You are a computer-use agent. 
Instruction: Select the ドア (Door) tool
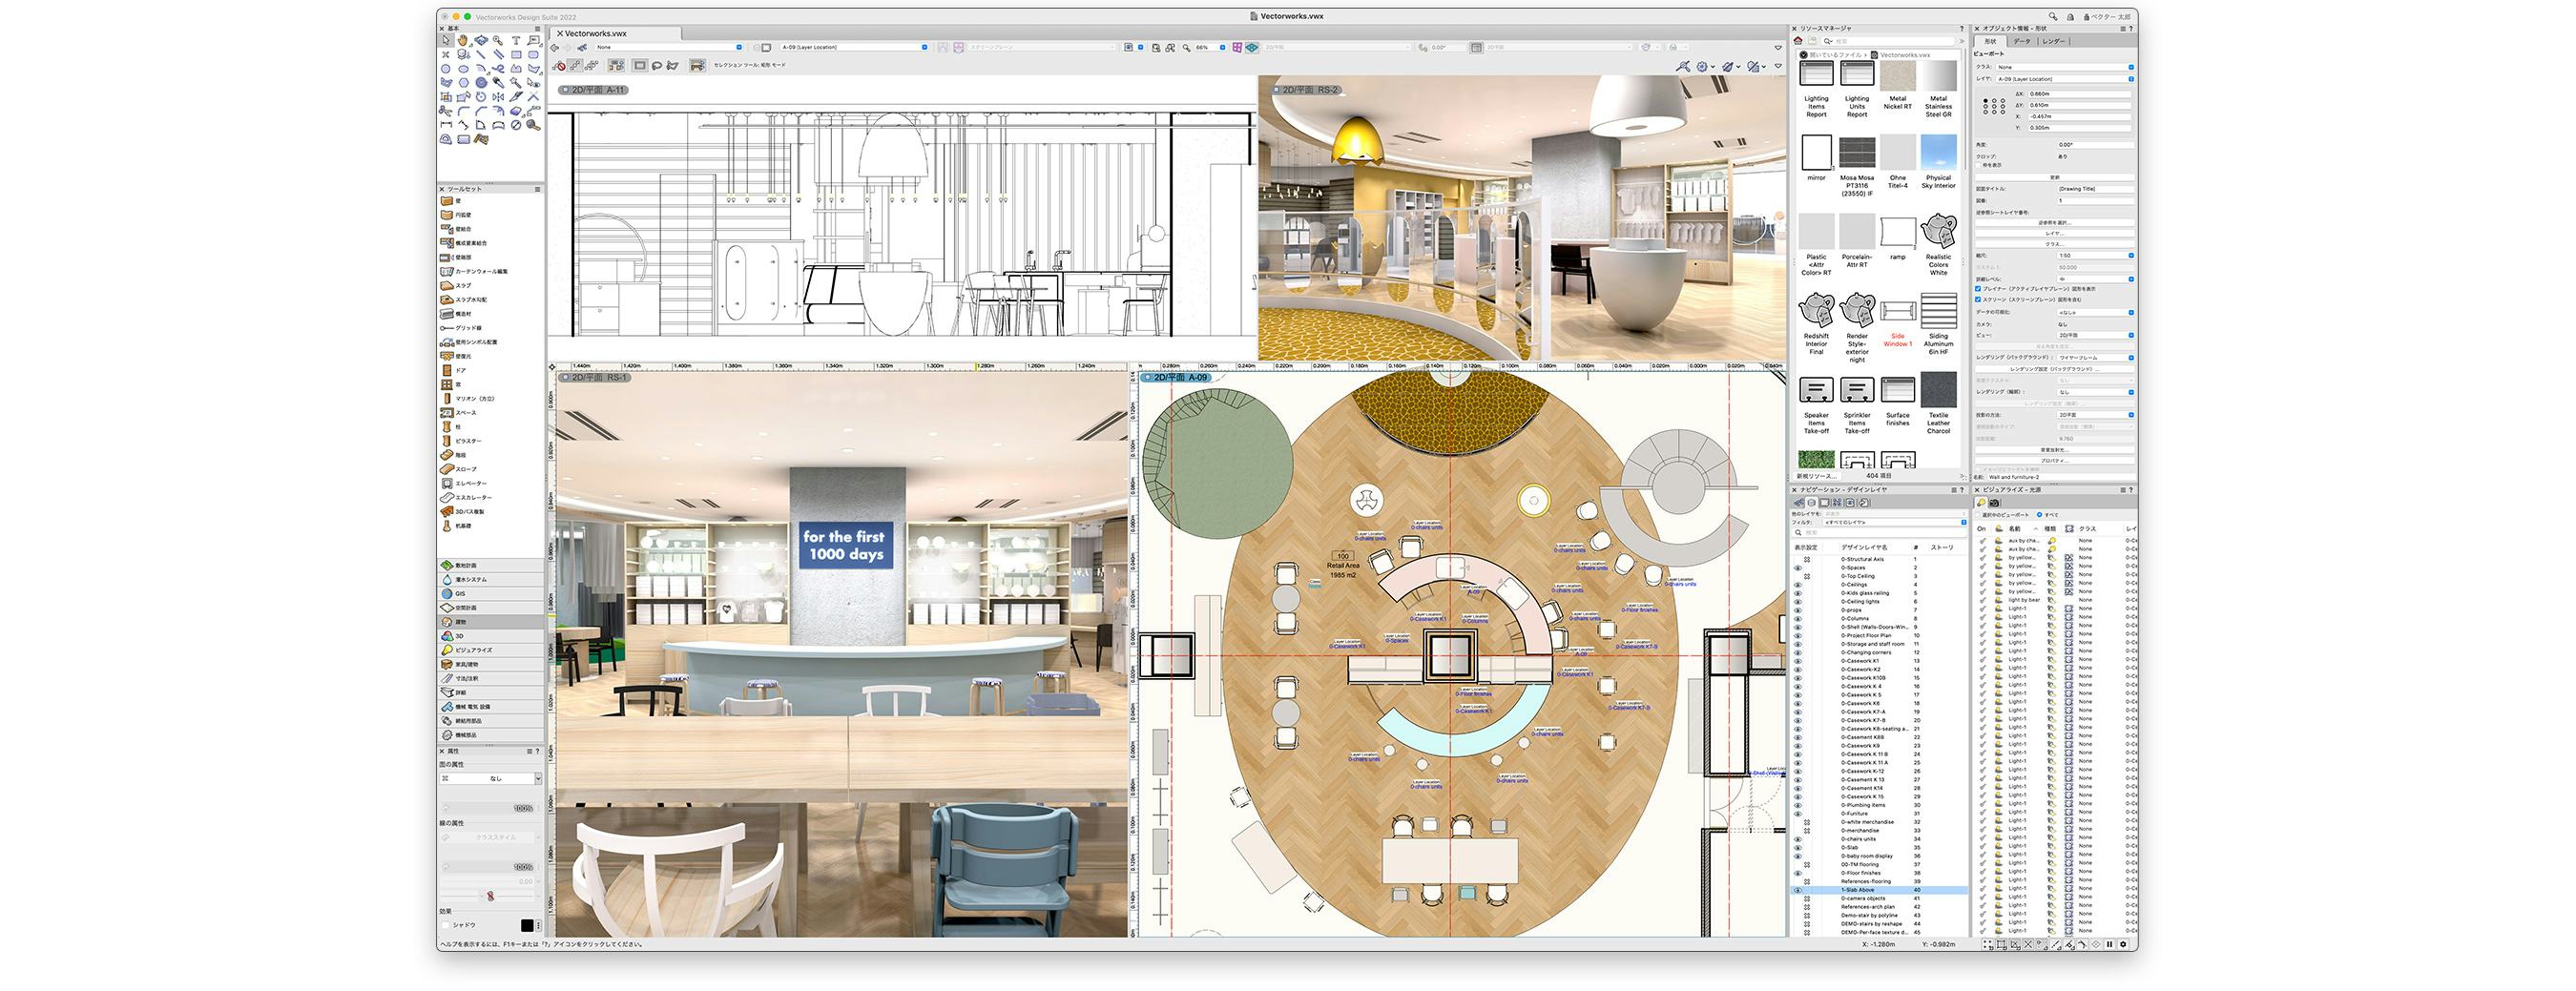446,370
